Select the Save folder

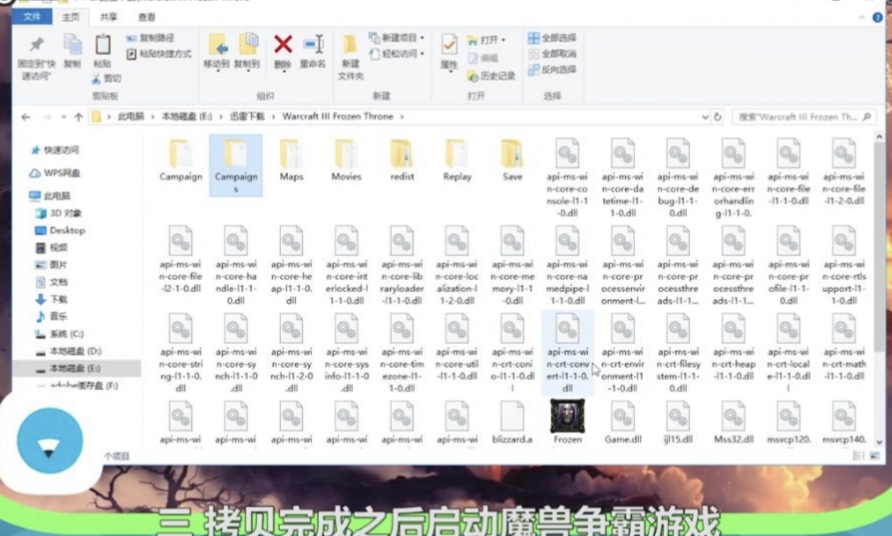512,160
